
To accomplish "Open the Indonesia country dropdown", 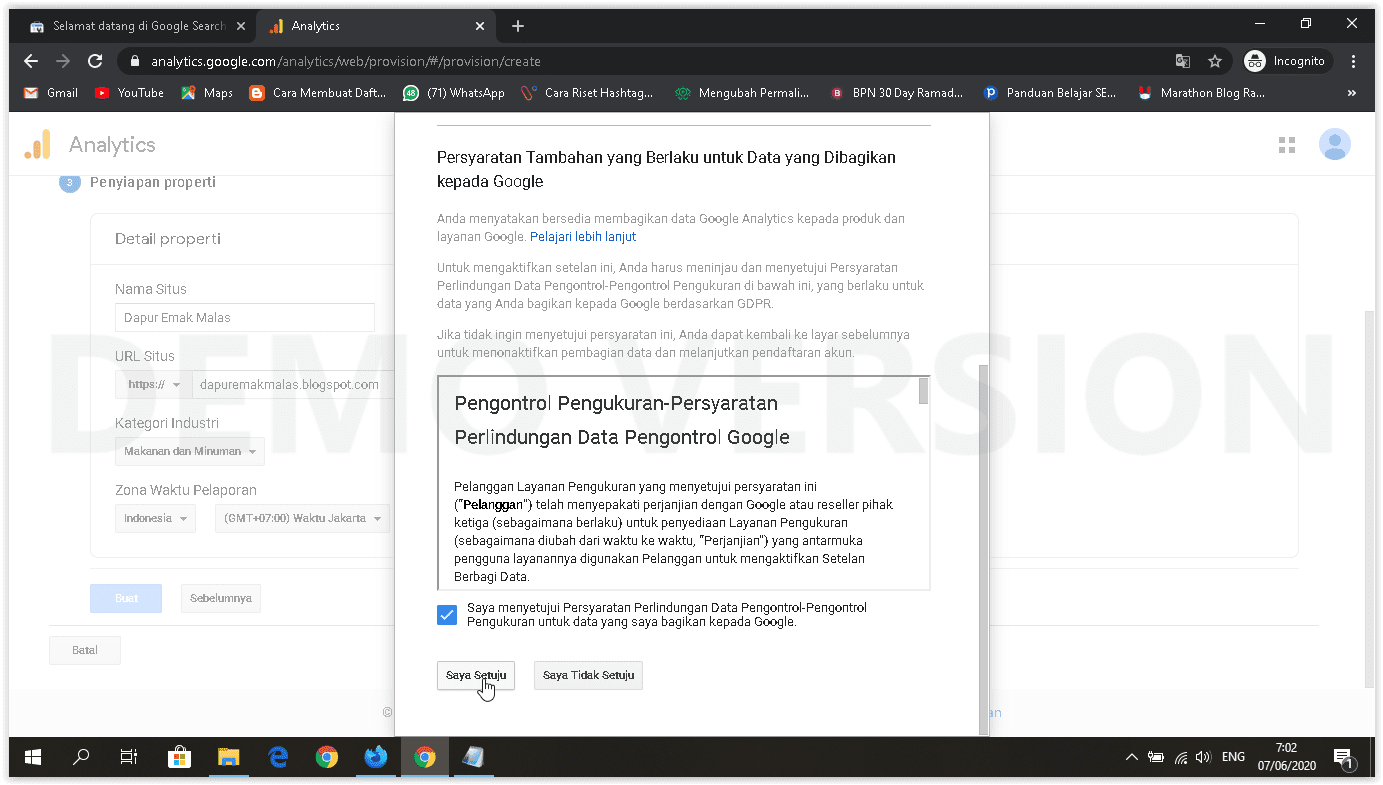I will [x=155, y=518].
